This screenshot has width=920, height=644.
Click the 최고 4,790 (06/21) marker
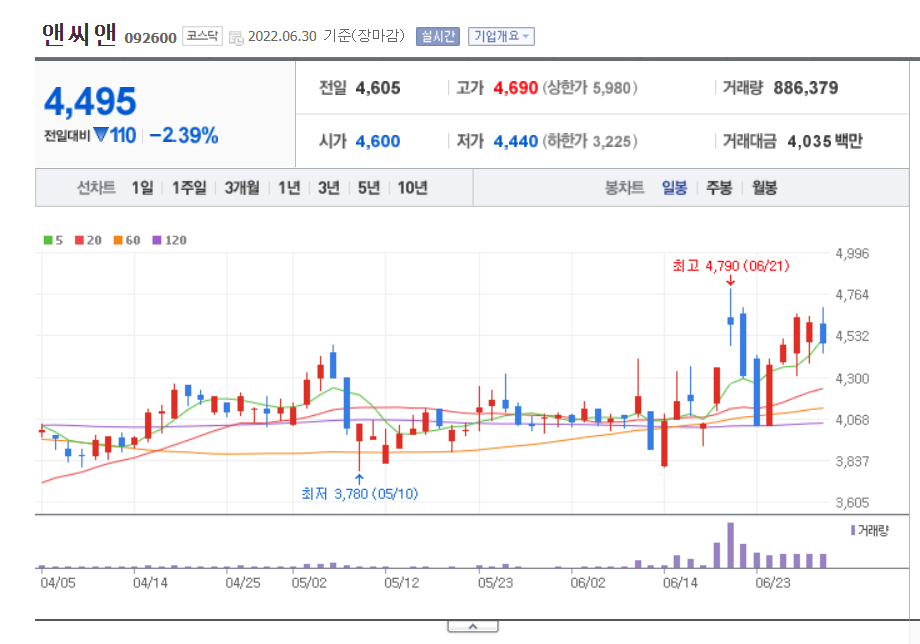[x=730, y=266]
